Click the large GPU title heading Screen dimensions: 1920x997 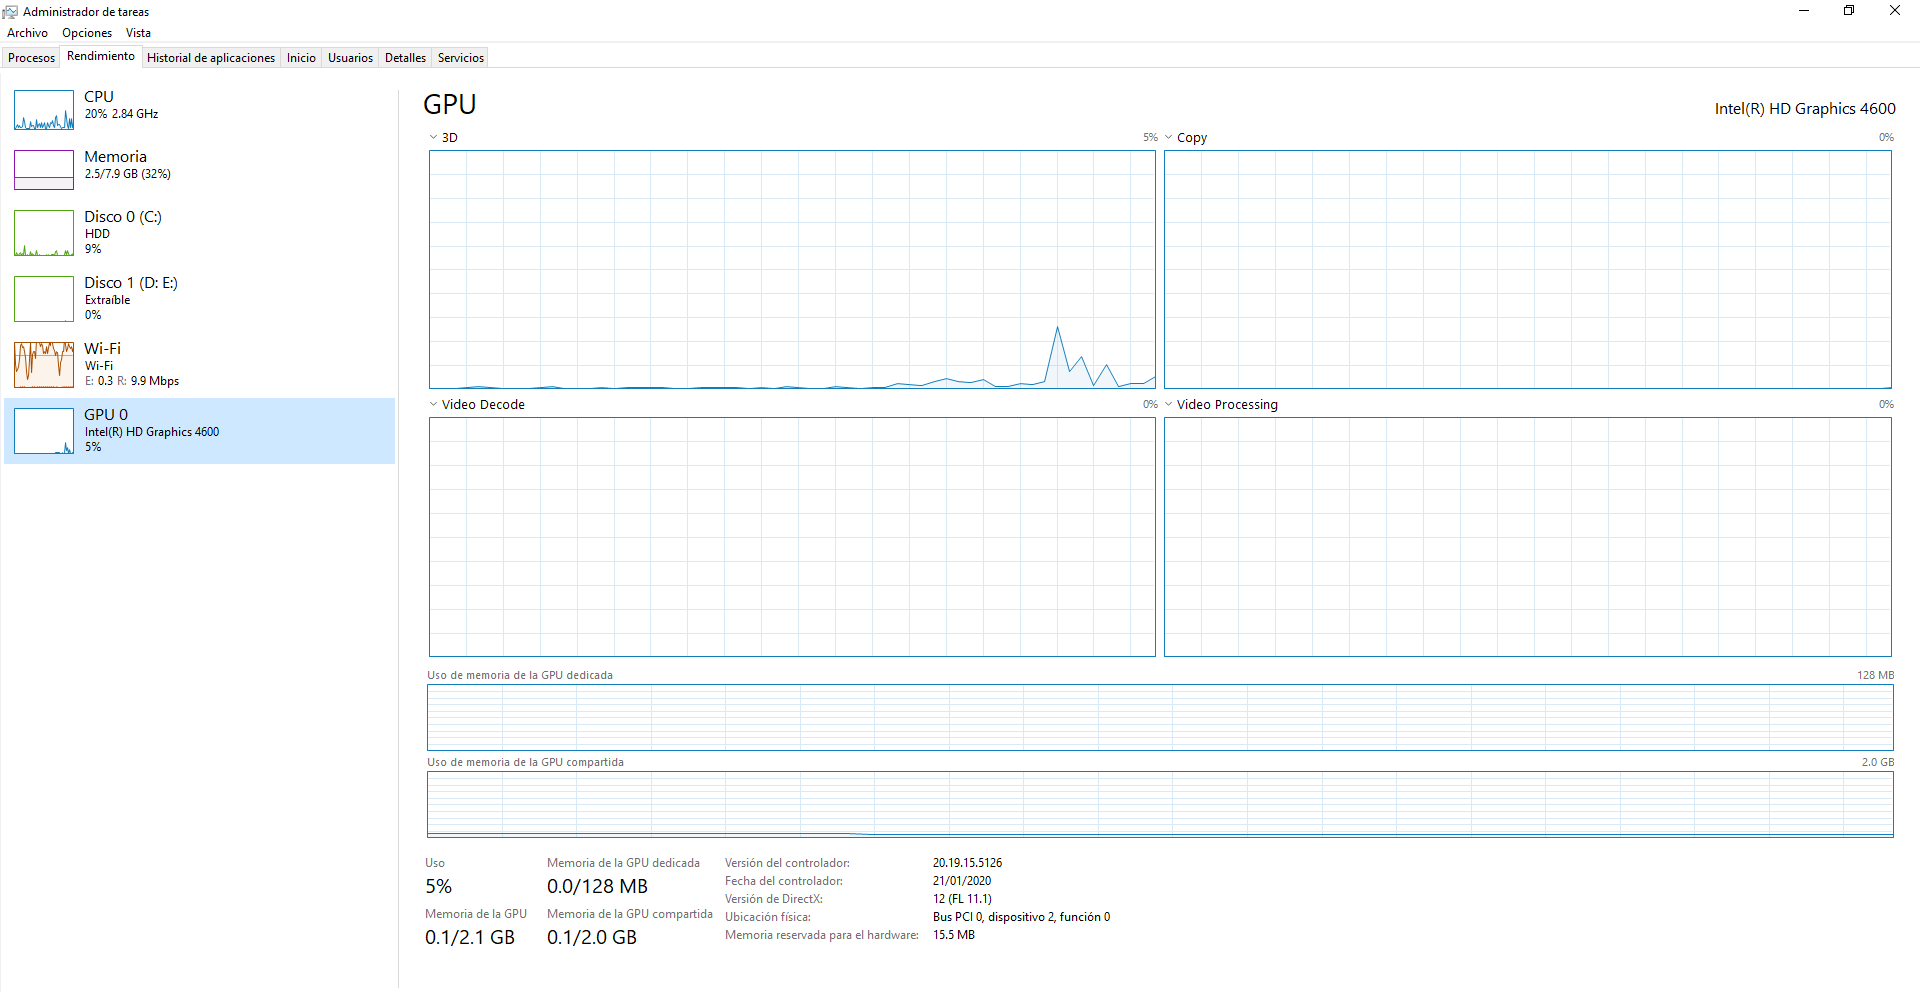(x=450, y=105)
